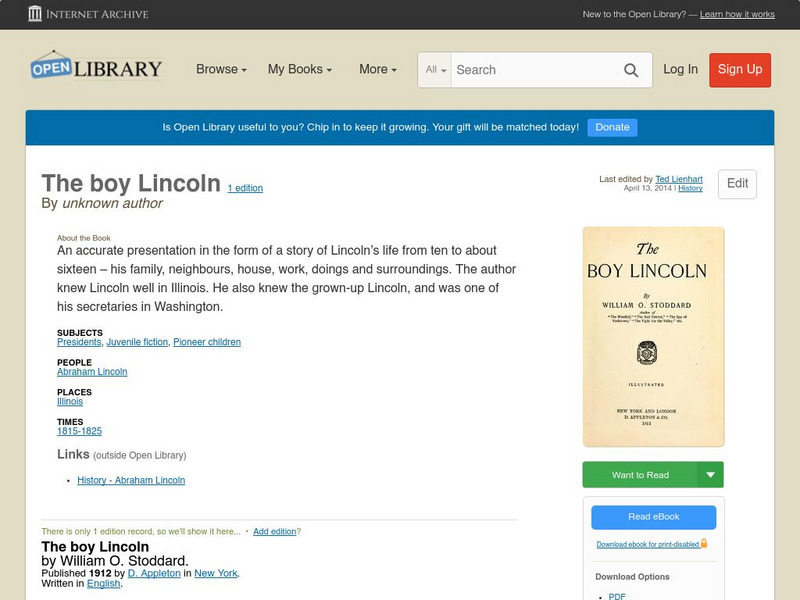This screenshot has width=800, height=600.
Task: Click the Open Library logo
Action: pyautogui.click(x=96, y=68)
